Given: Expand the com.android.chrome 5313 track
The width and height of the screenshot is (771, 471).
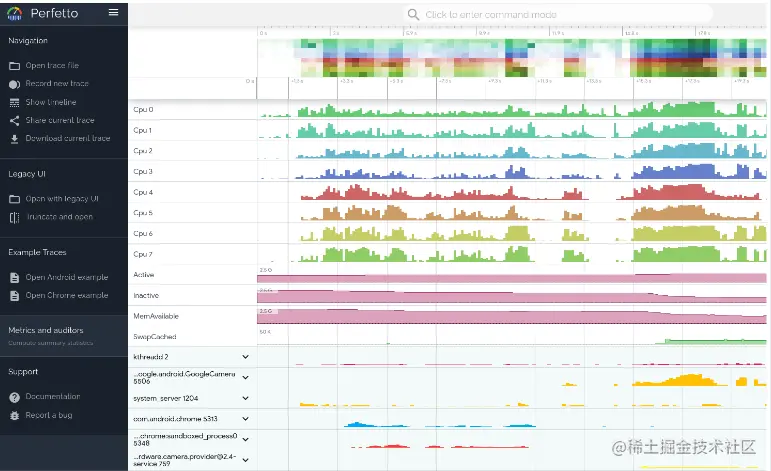Looking at the screenshot, I should [245, 419].
